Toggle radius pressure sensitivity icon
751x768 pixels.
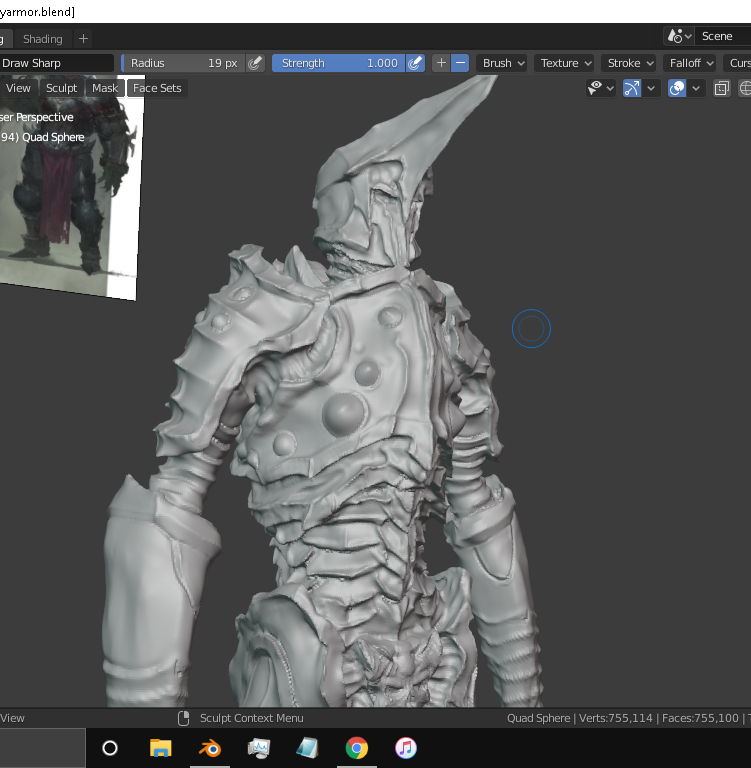pos(255,63)
